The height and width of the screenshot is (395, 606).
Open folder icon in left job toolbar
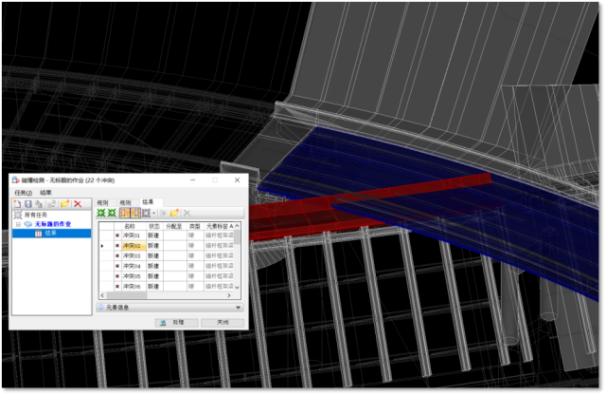(x=65, y=204)
